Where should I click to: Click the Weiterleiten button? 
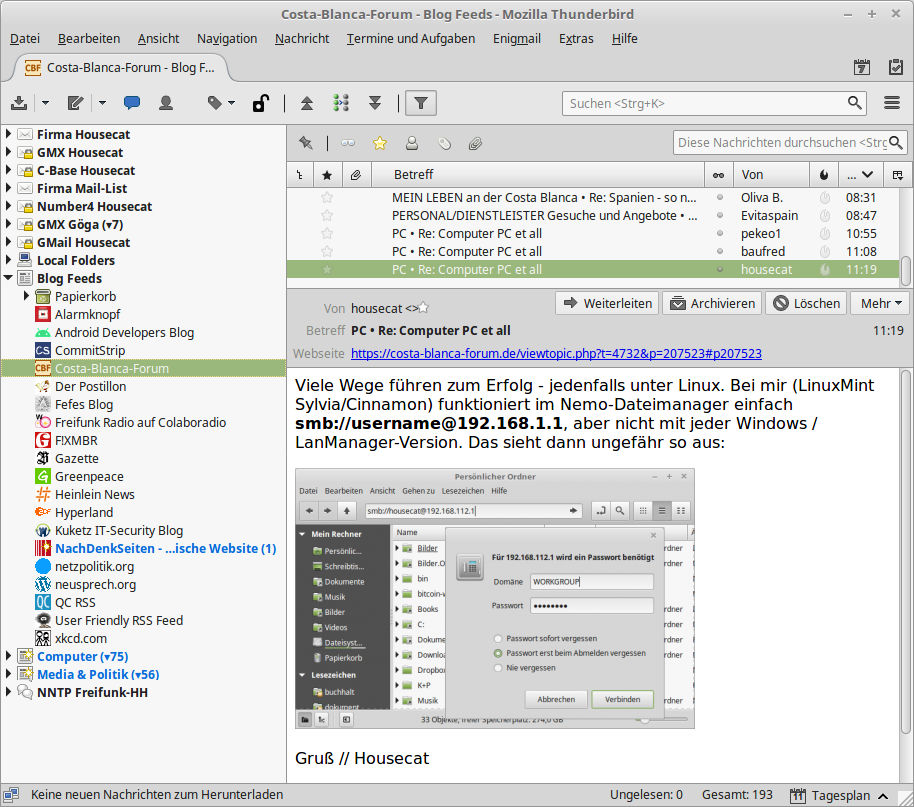click(x=607, y=303)
